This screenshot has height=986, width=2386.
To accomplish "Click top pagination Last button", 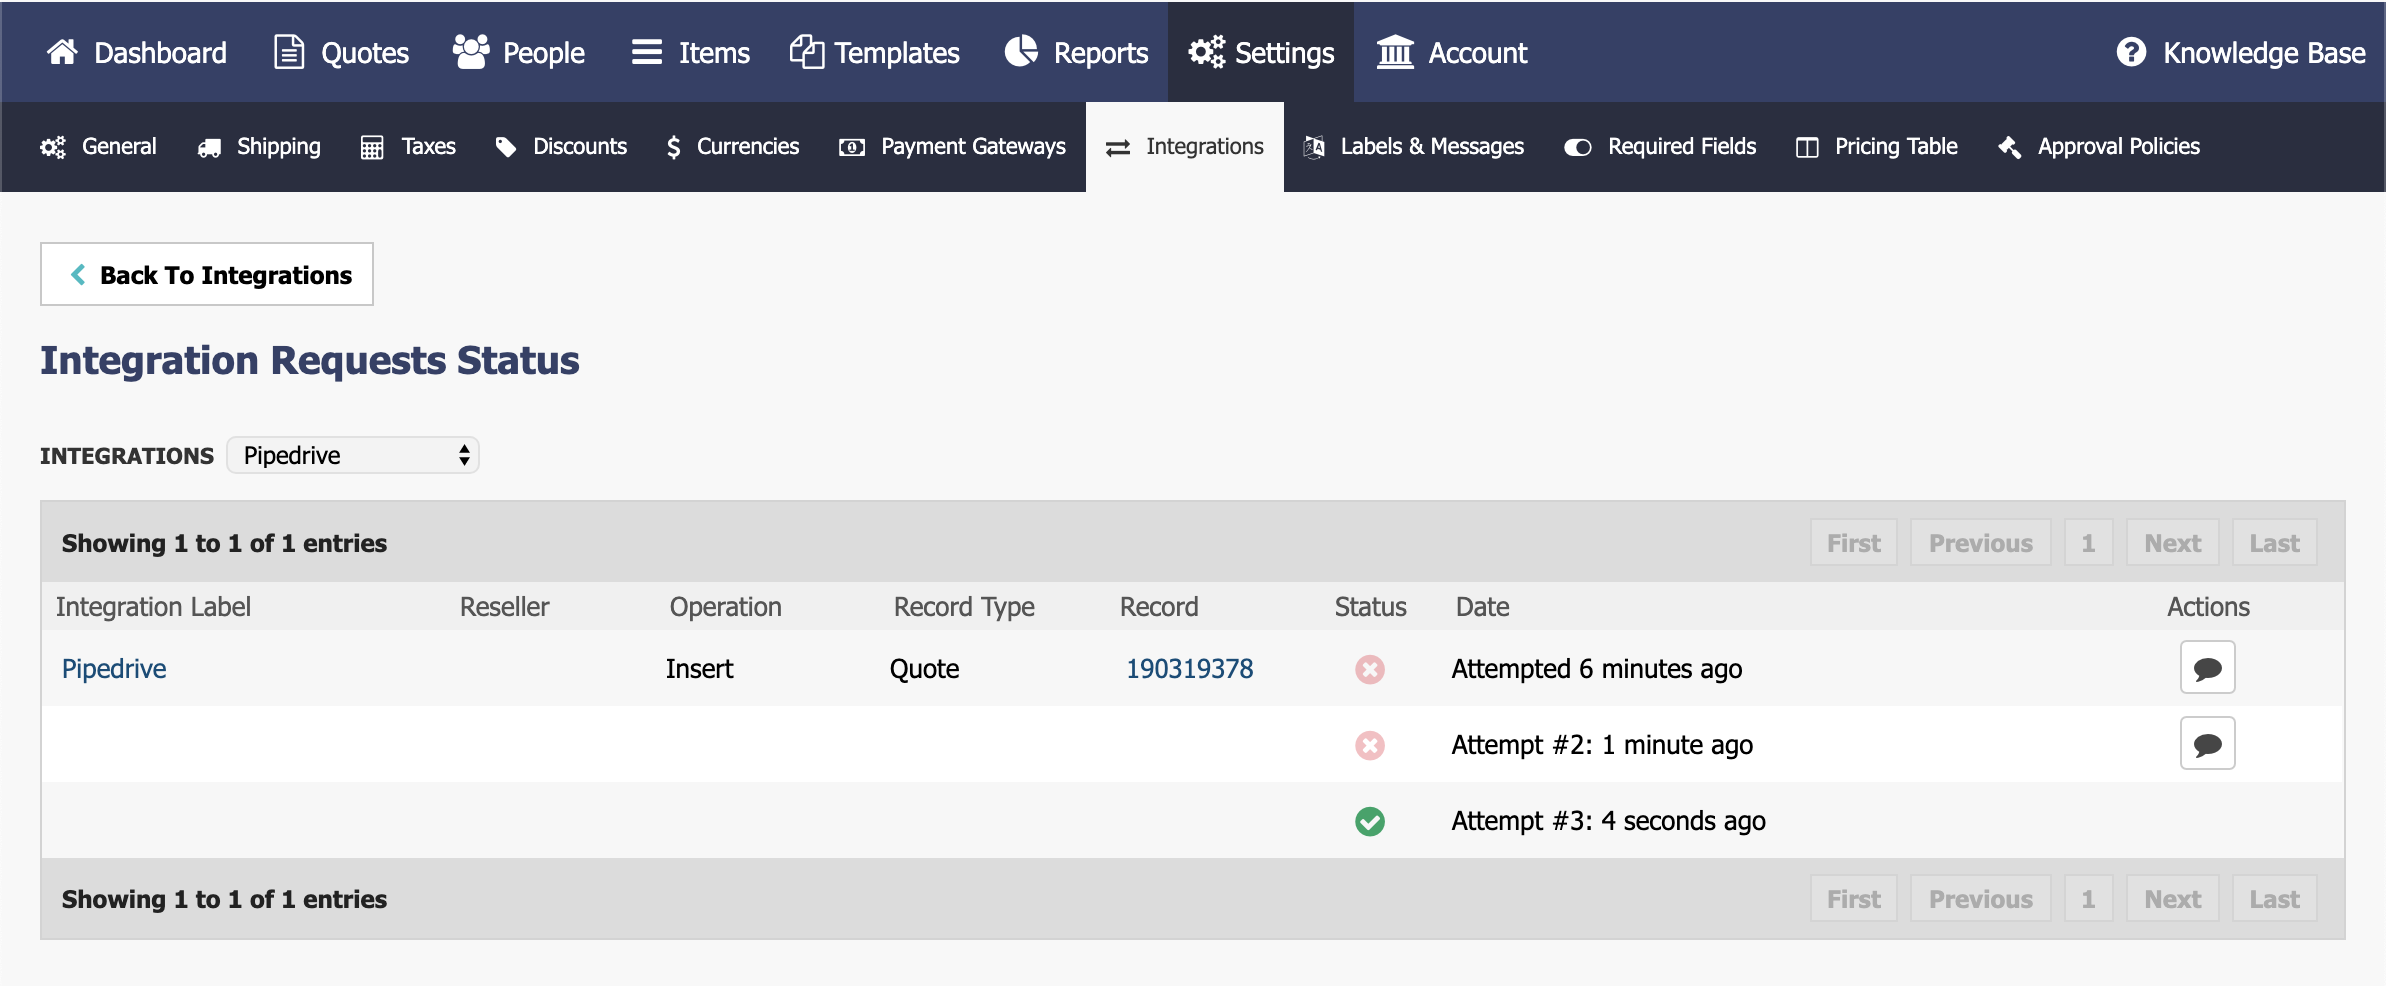I will pyautogui.click(x=2275, y=543).
